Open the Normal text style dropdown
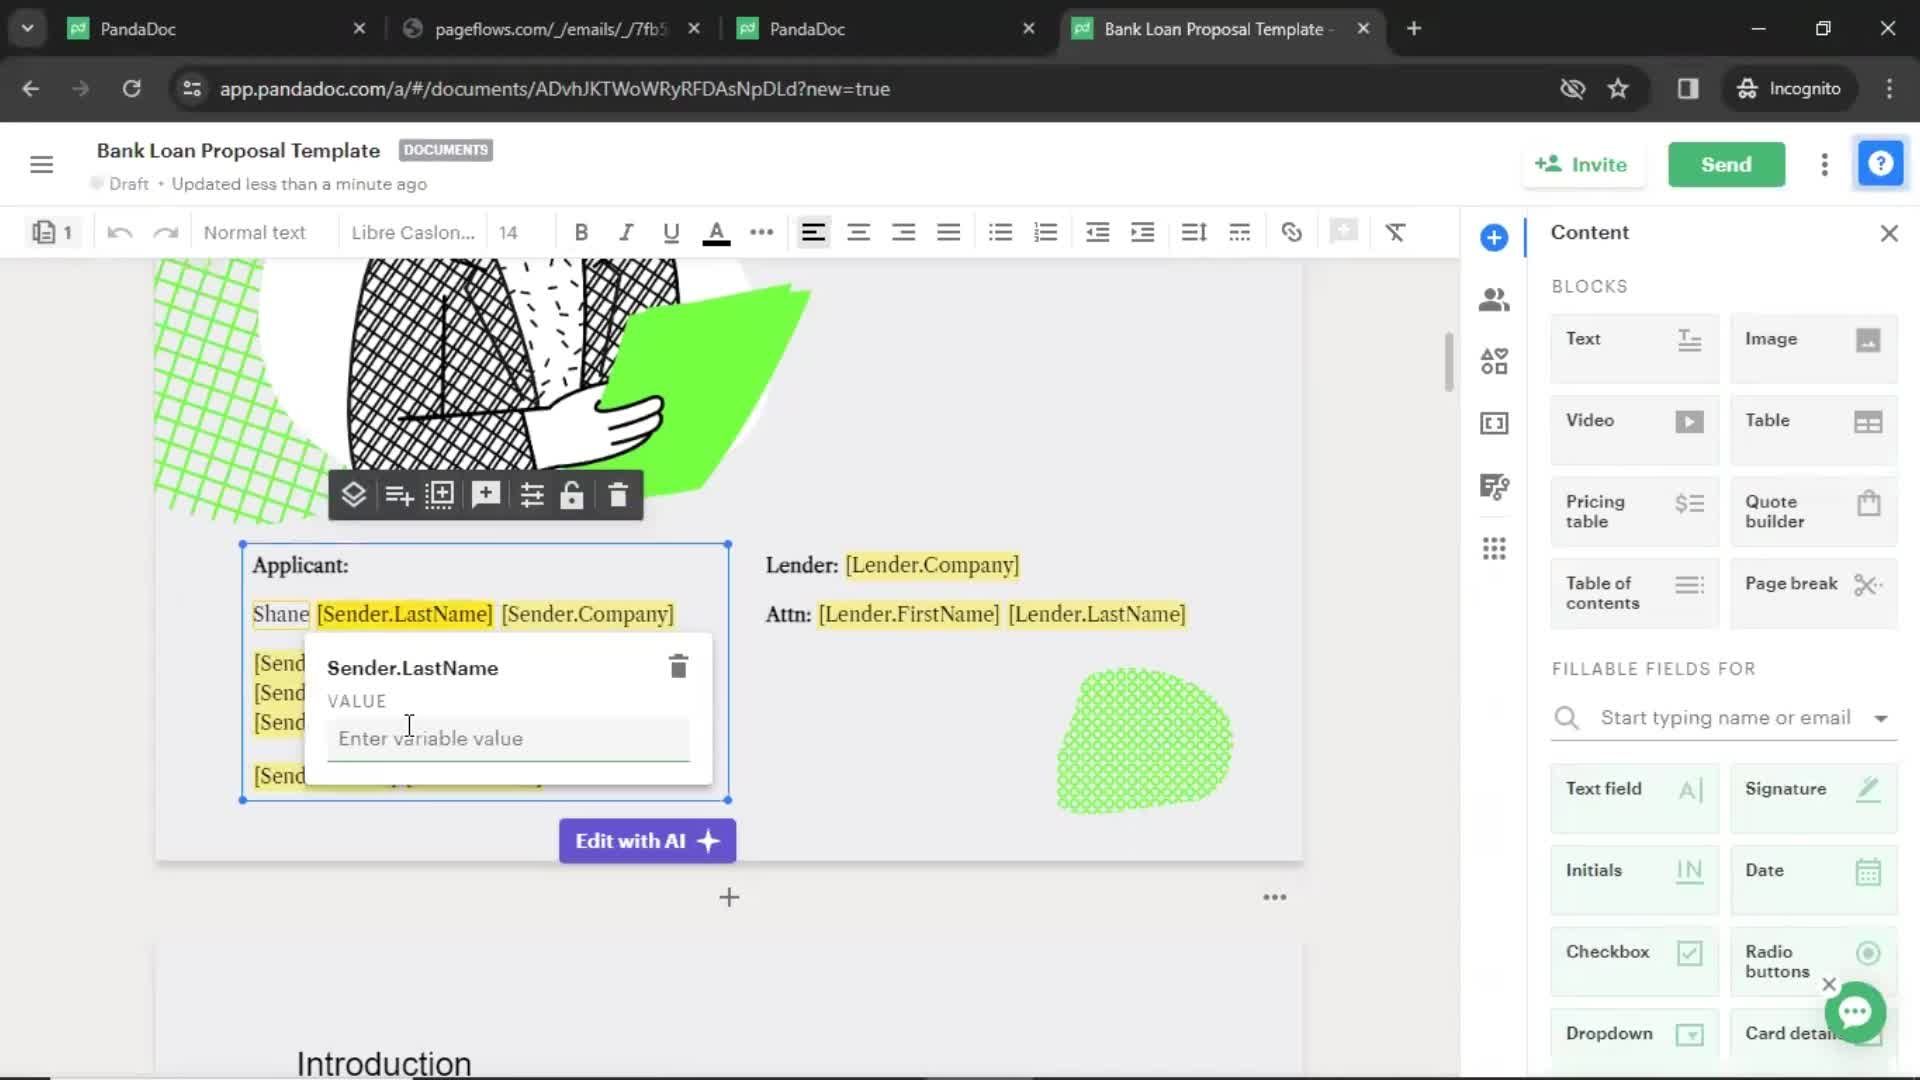The width and height of the screenshot is (1920, 1080). pos(257,232)
